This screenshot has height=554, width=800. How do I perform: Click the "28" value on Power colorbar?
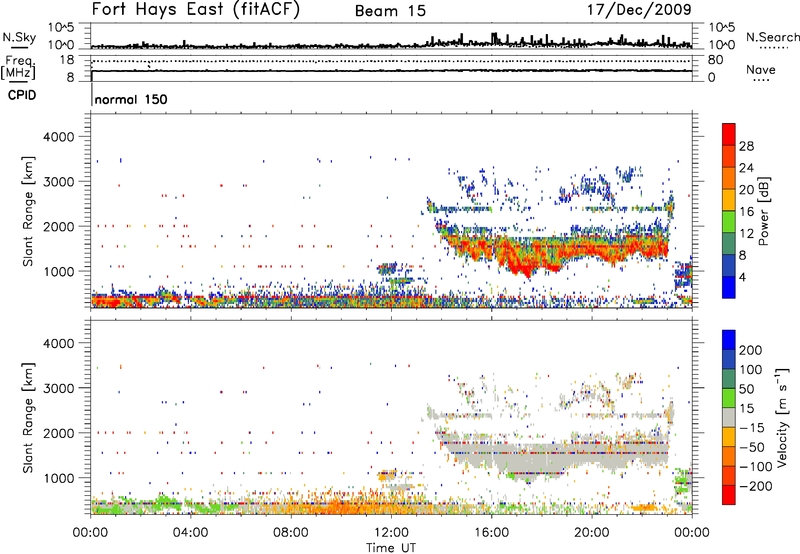pos(746,146)
